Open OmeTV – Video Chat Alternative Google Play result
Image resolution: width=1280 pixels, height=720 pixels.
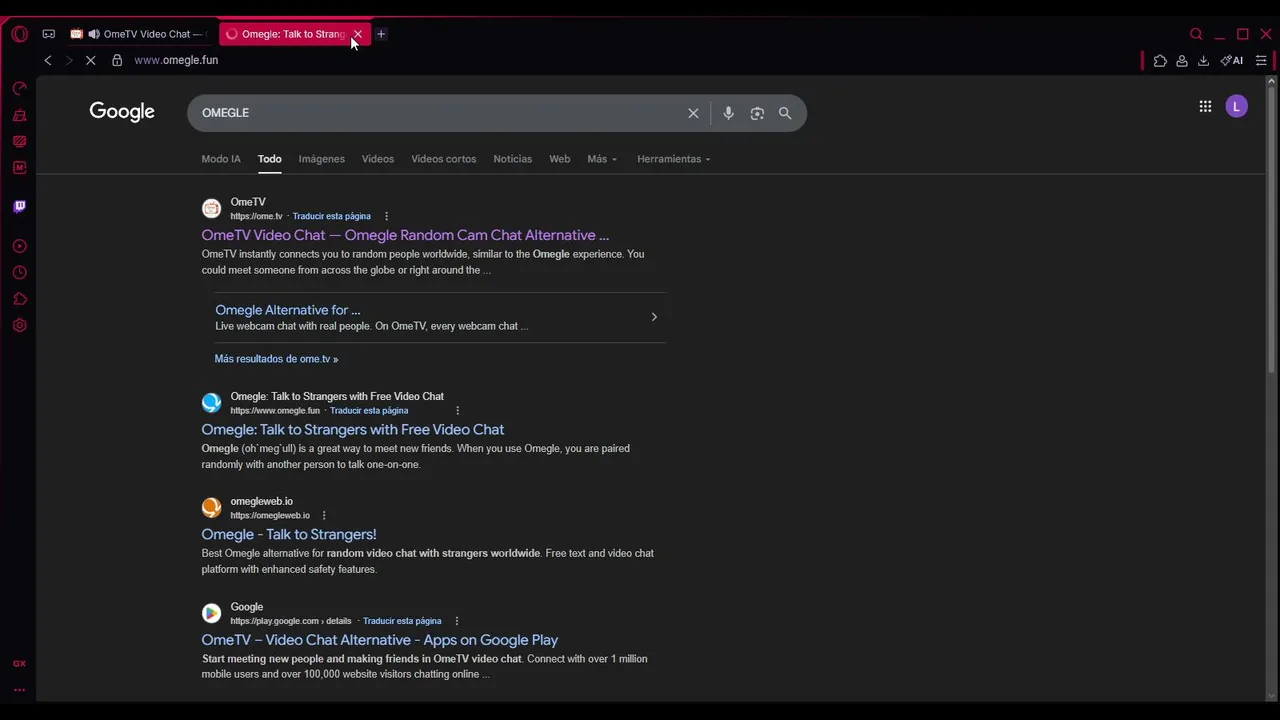[x=380, y=640]
